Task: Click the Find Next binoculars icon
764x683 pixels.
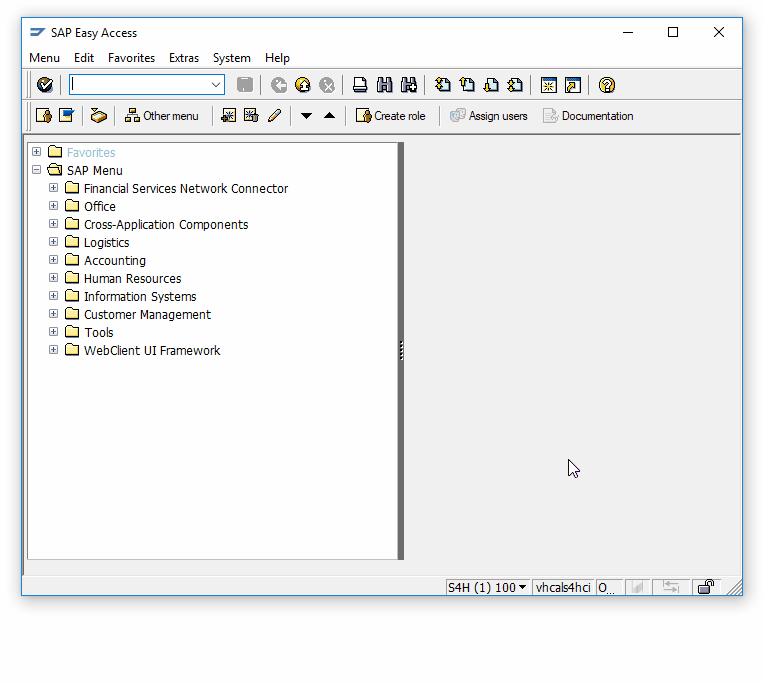Action: 409,85
